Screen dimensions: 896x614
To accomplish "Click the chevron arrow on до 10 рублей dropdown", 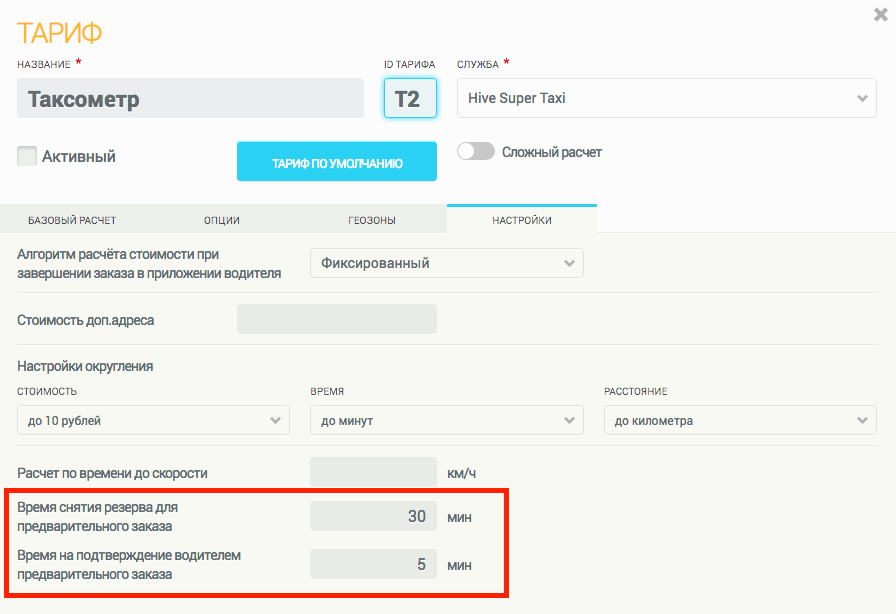I will [276, 421].
